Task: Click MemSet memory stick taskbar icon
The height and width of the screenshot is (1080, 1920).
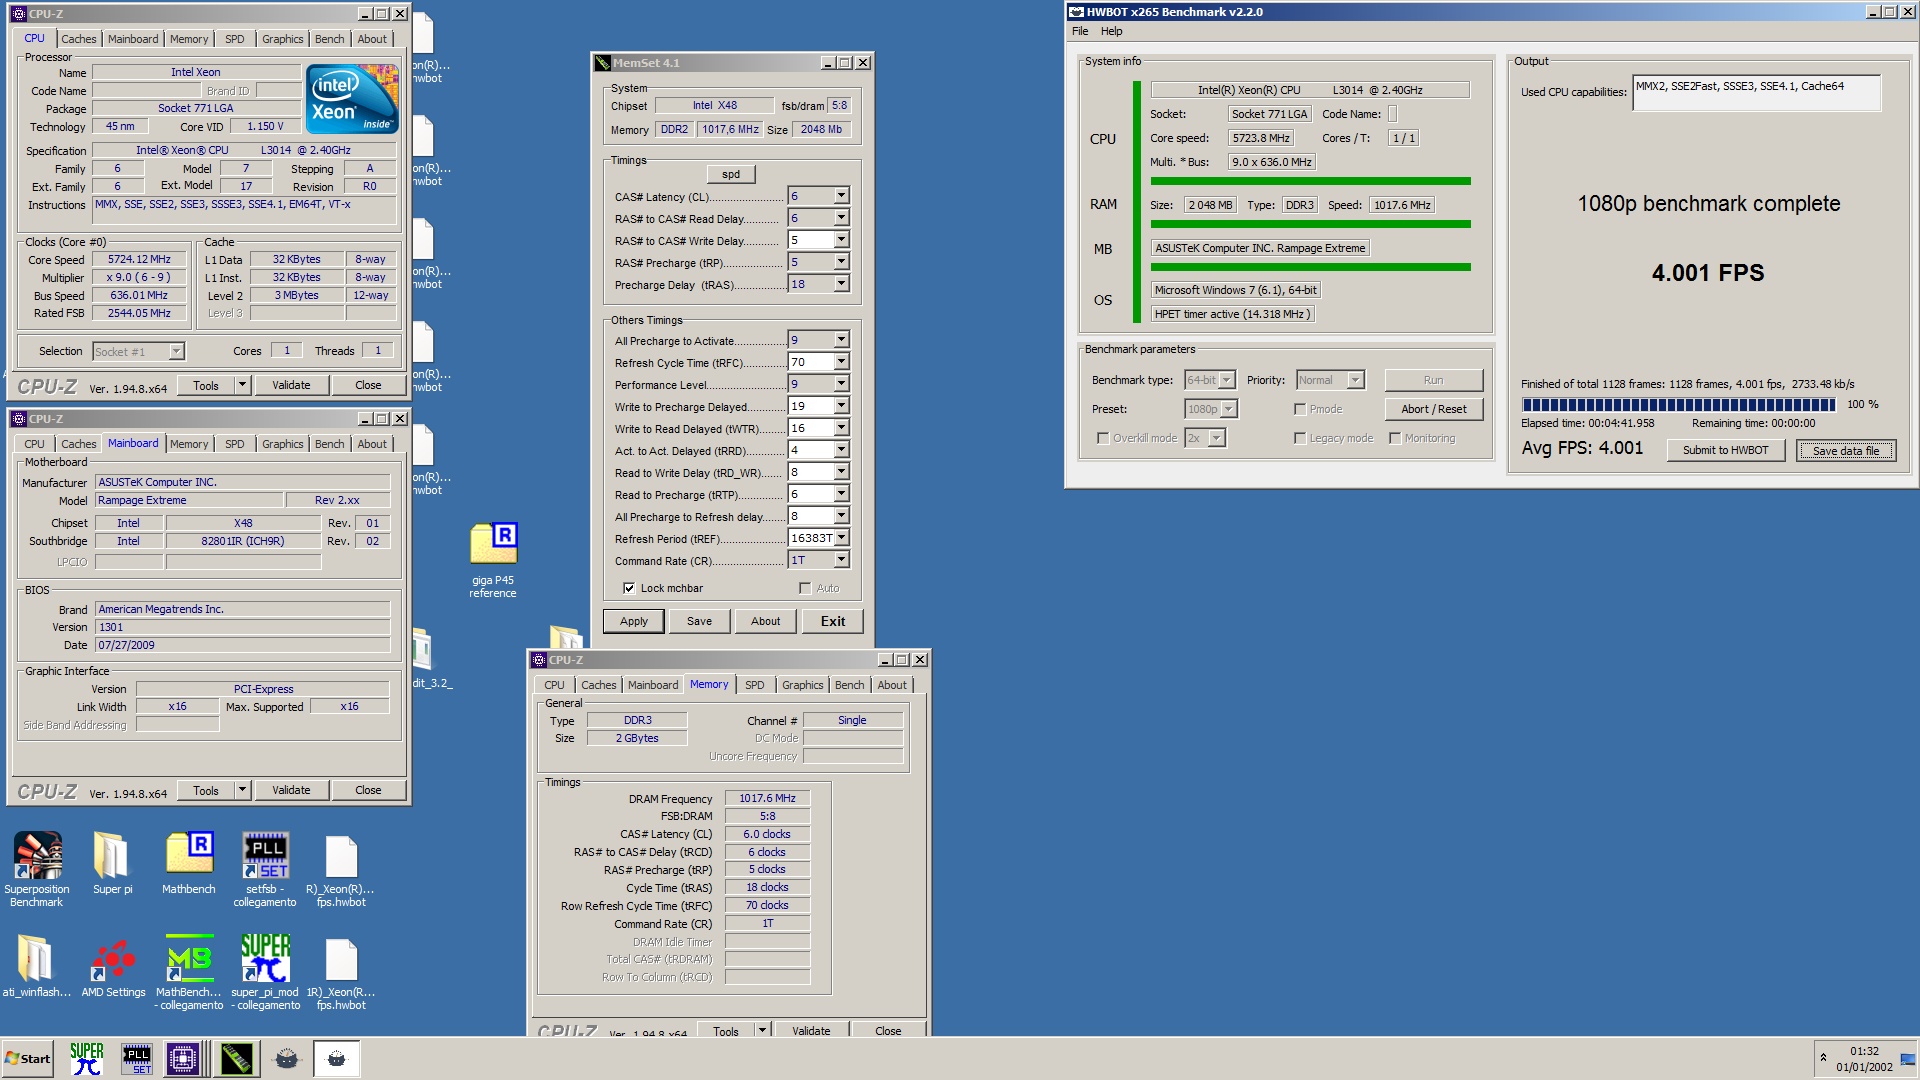Action: click(x=238, y=1059)
